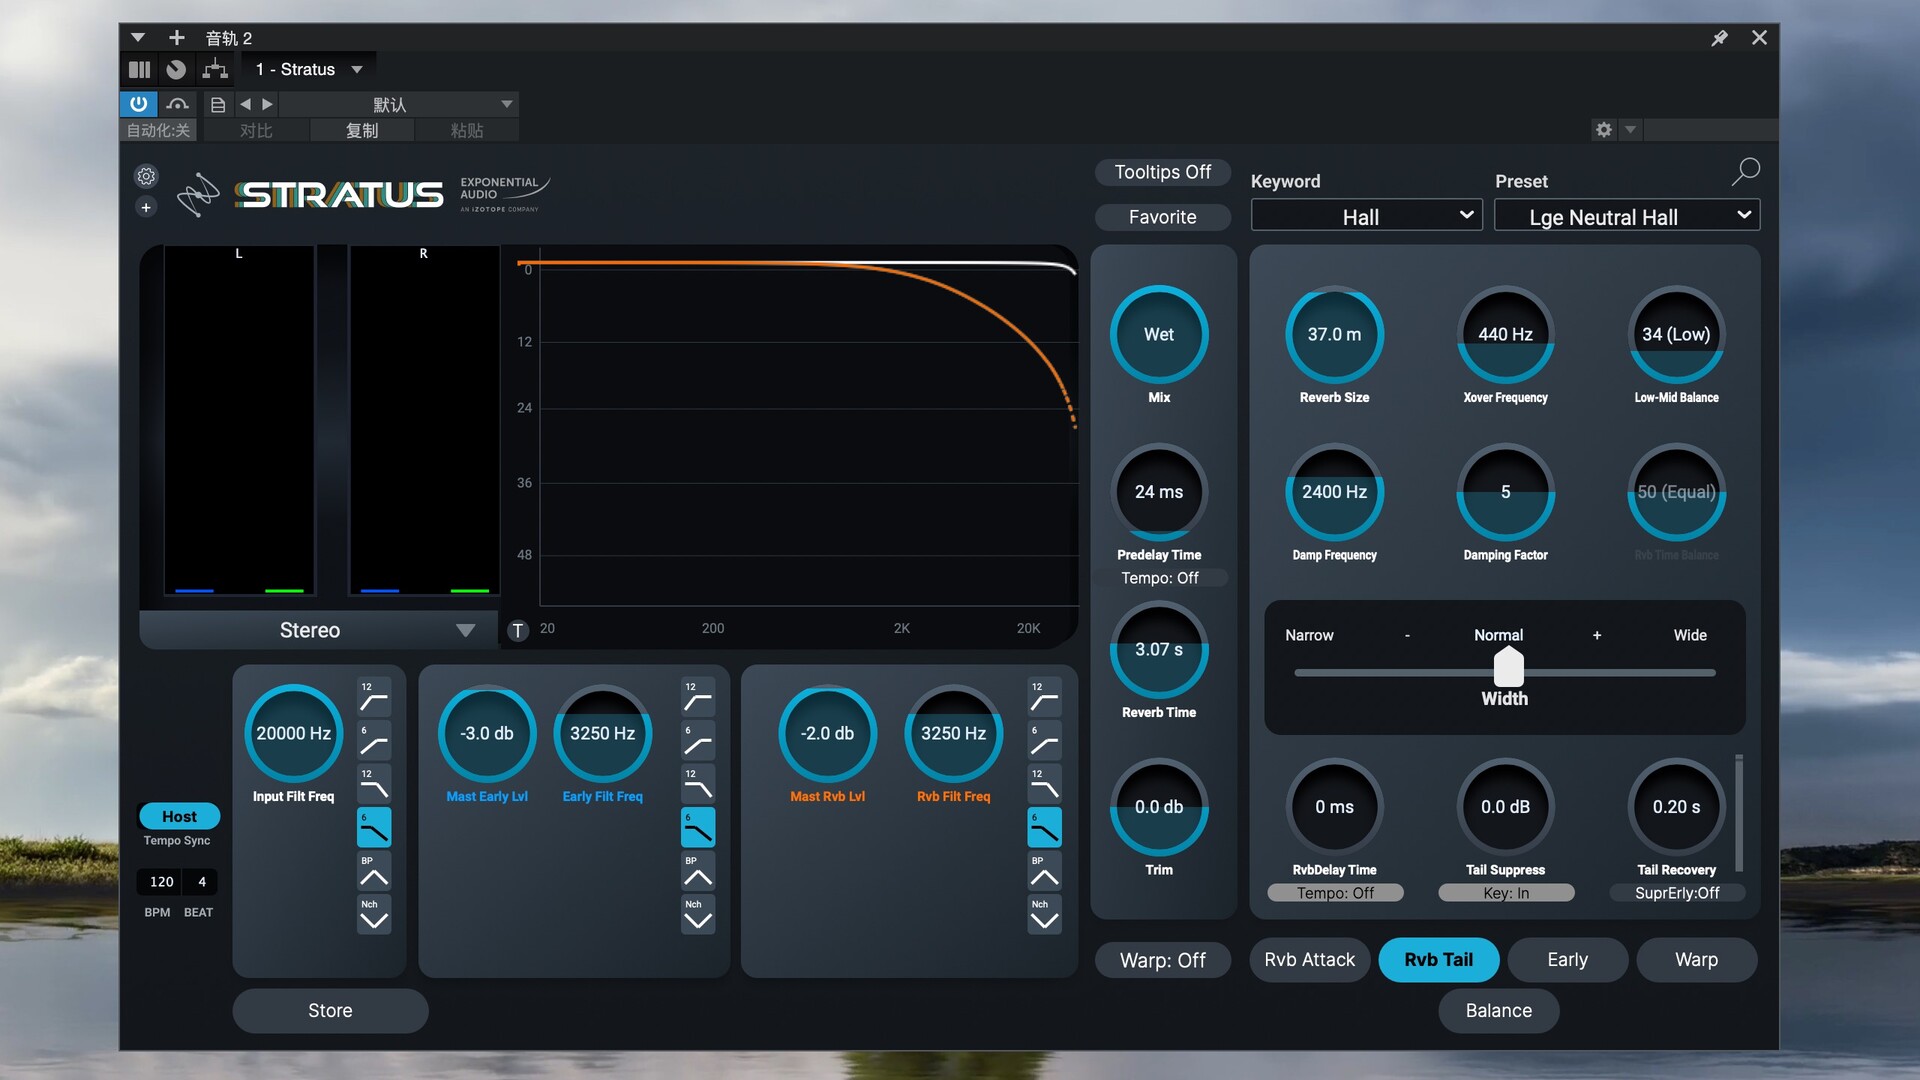
Task: Click the plus icon below settings gear
Action: 146,207
